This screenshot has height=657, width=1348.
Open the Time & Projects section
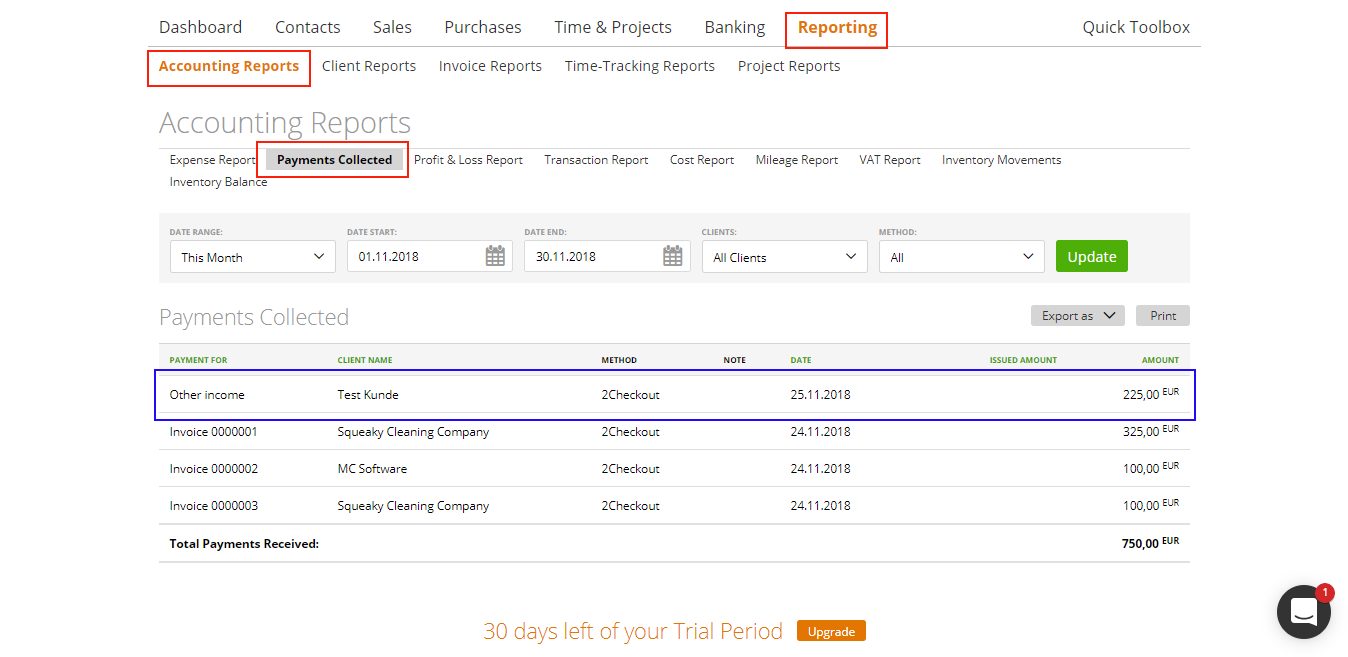[612, 26]
